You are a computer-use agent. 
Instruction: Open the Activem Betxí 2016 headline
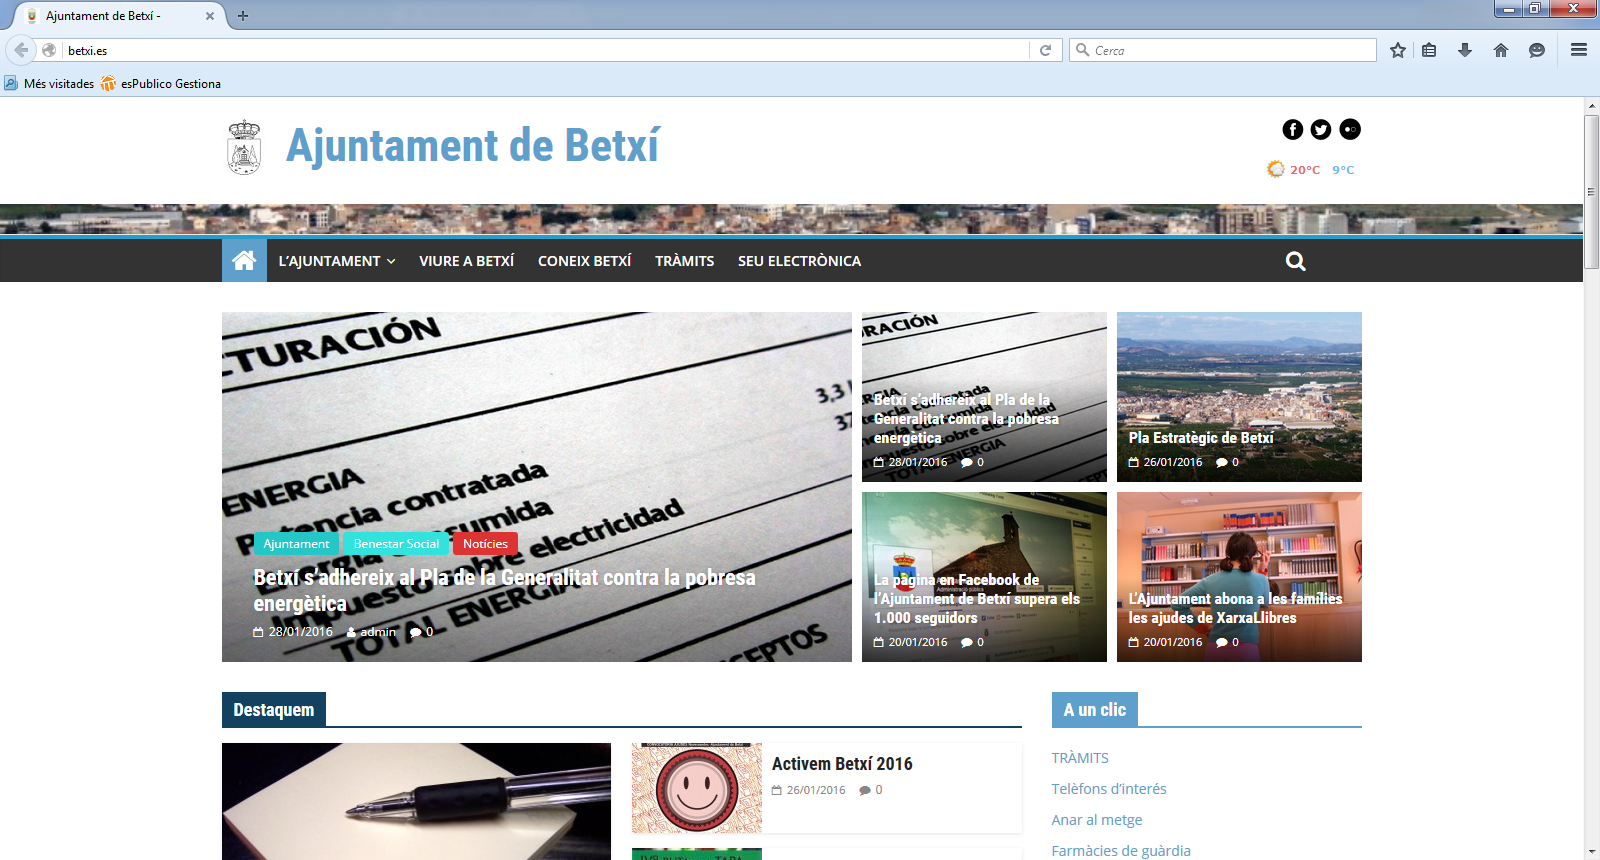click(x=842, y=764)
